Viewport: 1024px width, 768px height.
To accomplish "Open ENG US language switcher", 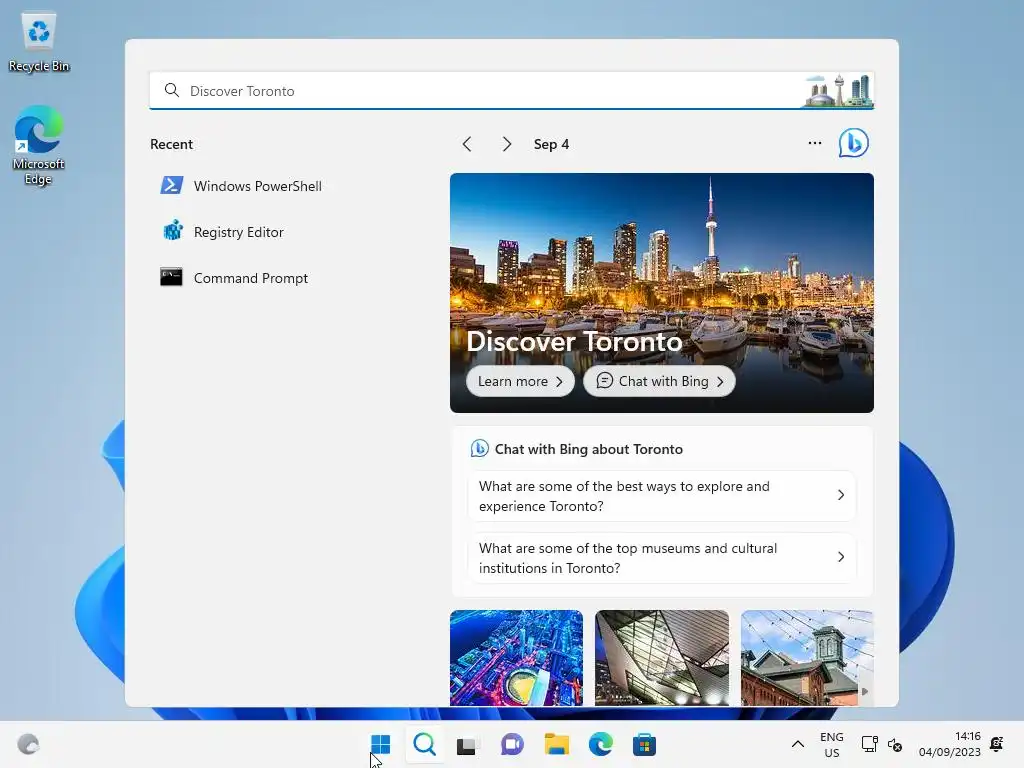I will 831,744.
